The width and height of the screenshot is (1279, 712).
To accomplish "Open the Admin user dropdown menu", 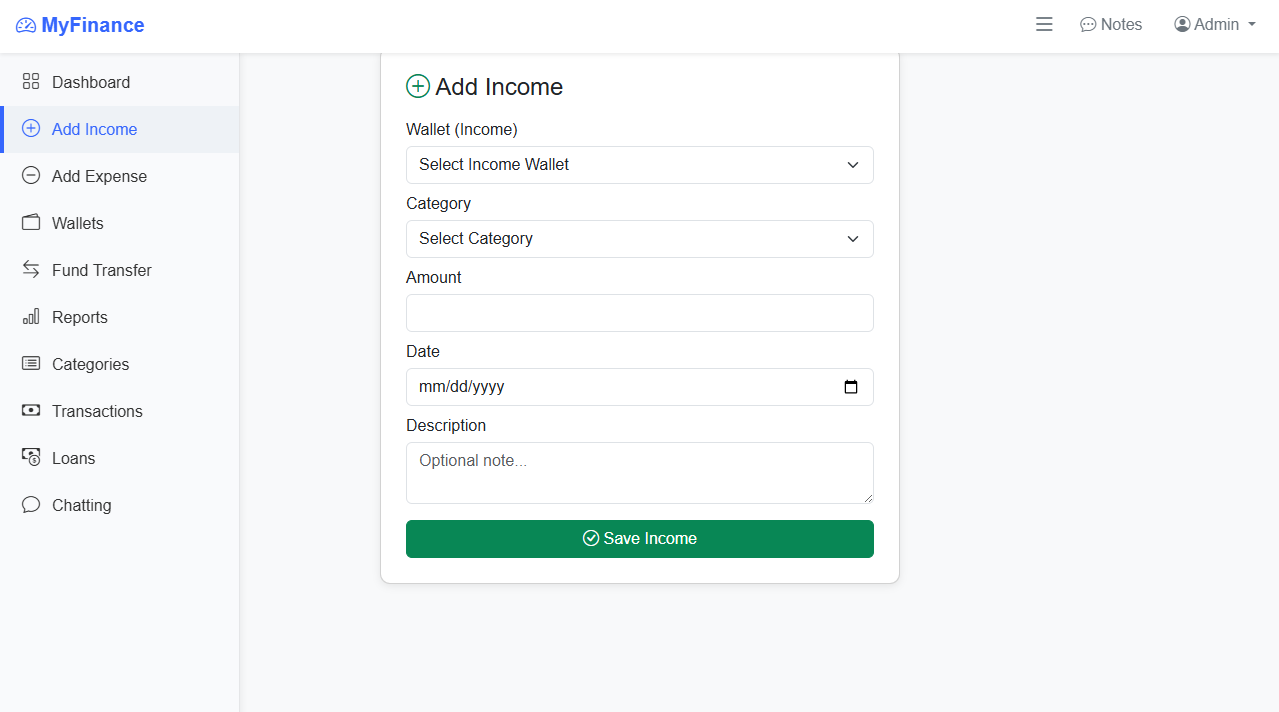I will pos(1215,25).
